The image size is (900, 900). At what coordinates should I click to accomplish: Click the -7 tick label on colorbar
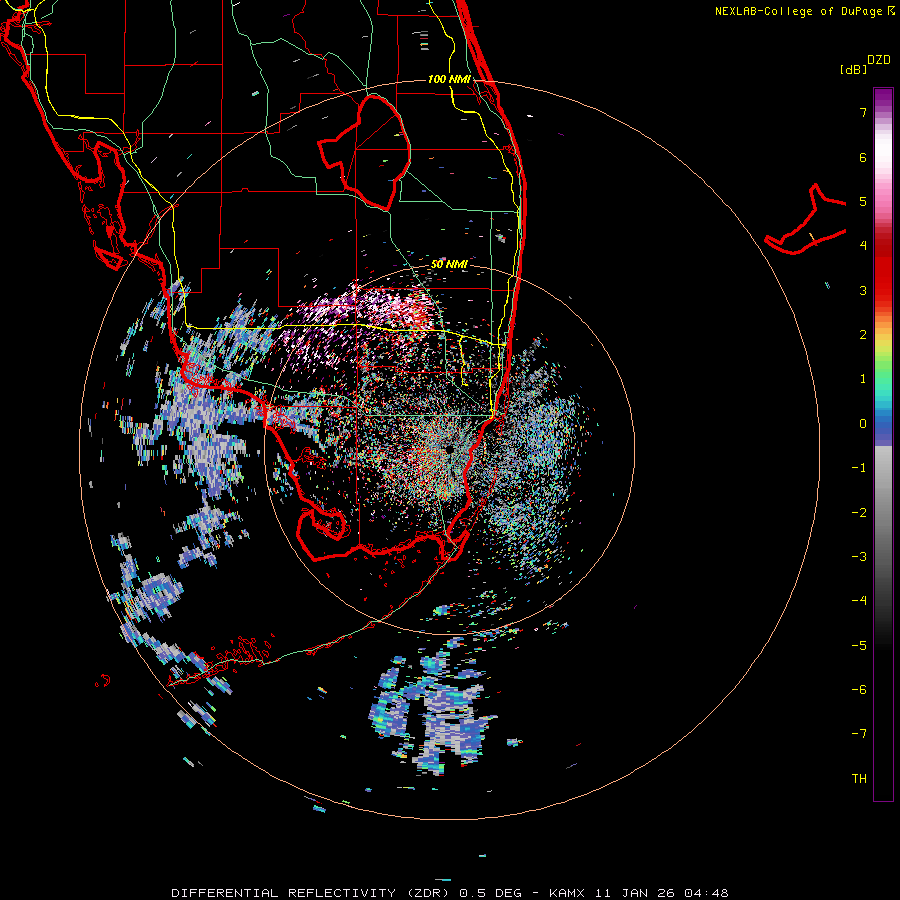pyautogui.click(x=859, y=734)
